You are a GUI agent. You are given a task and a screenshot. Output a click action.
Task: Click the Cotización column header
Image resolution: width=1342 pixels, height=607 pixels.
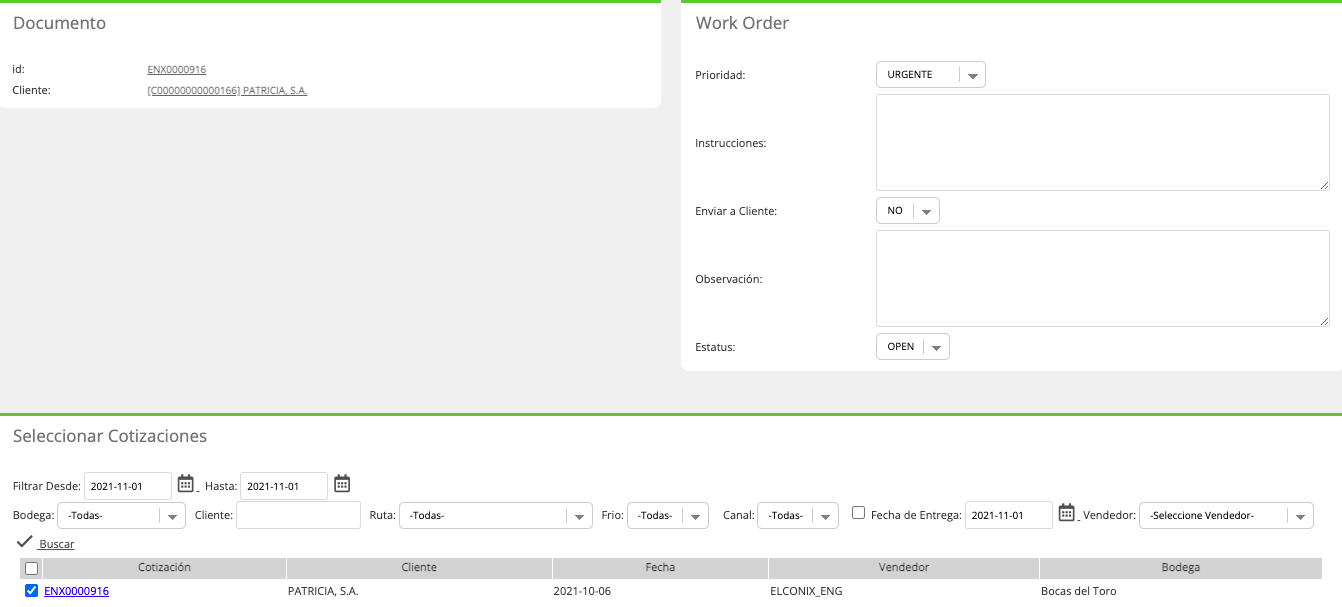point(164,568)
